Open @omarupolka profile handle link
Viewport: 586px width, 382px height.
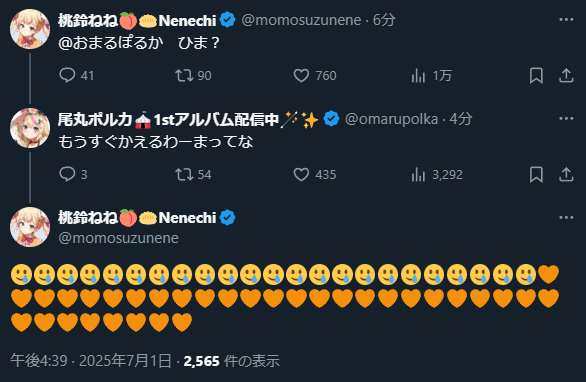(x=391, y=119)
